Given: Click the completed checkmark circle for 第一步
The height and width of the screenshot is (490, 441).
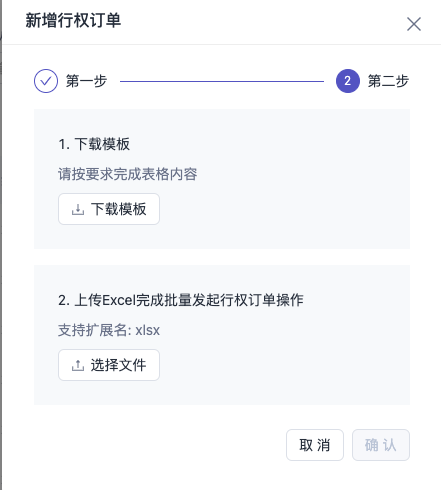Looking at the screenshot, I should pos(46,81).
